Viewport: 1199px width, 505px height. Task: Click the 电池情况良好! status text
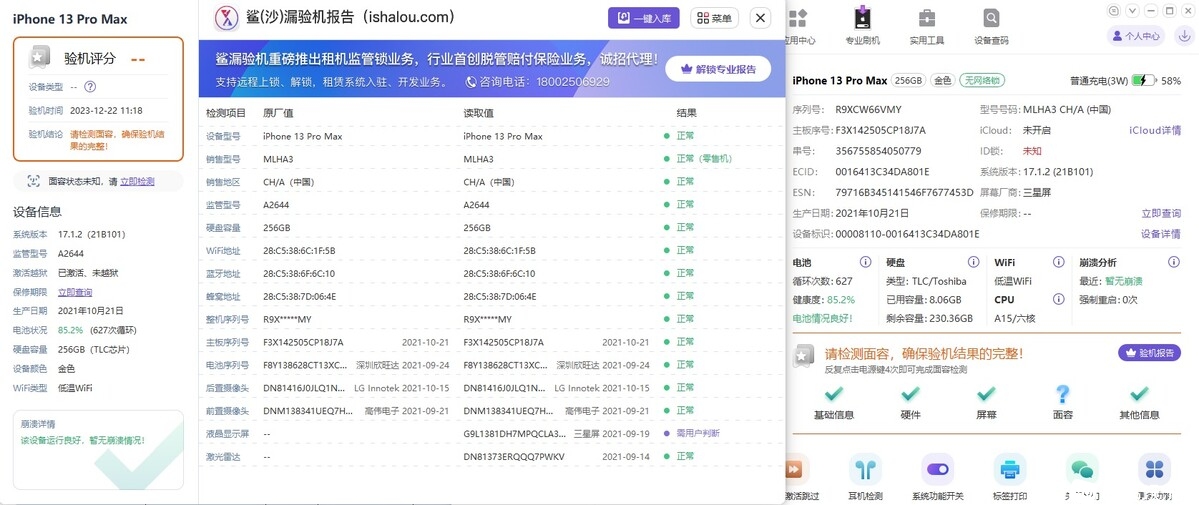pos(822,318)
